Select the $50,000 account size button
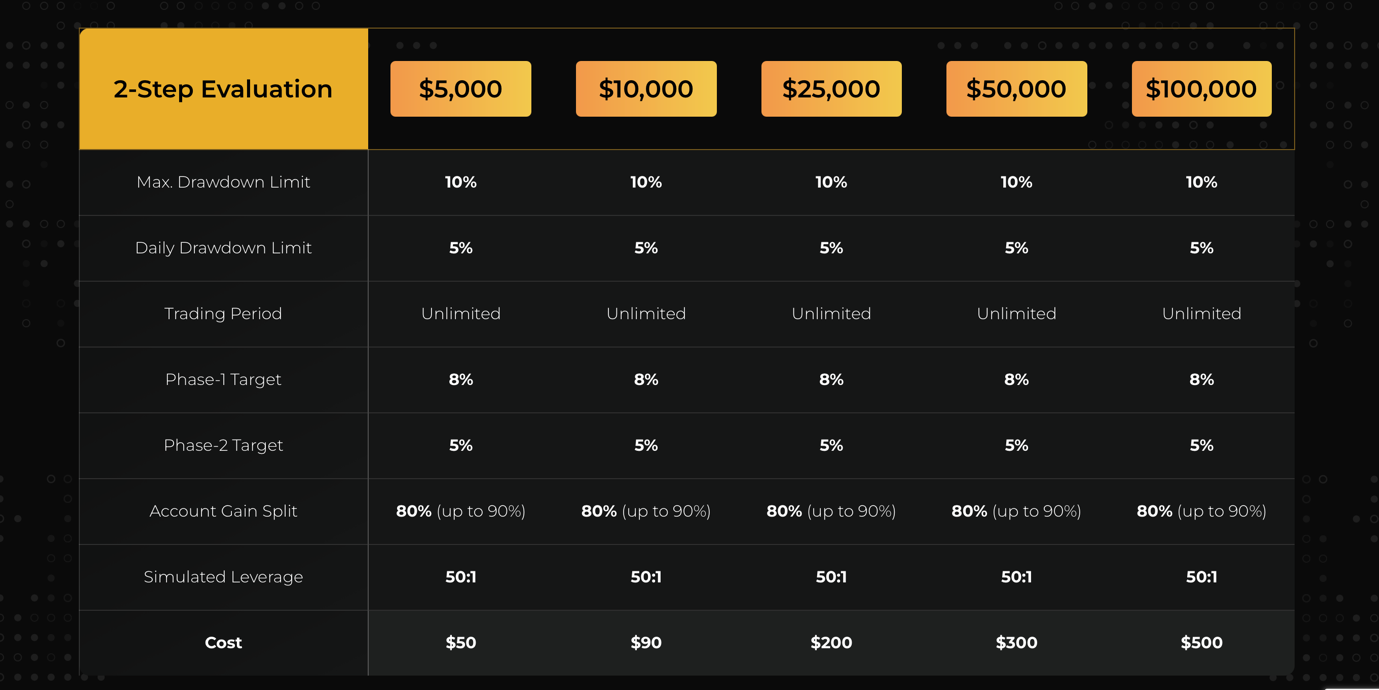The width and height of the screenshot is (1379, 690). pos(1016,89)
